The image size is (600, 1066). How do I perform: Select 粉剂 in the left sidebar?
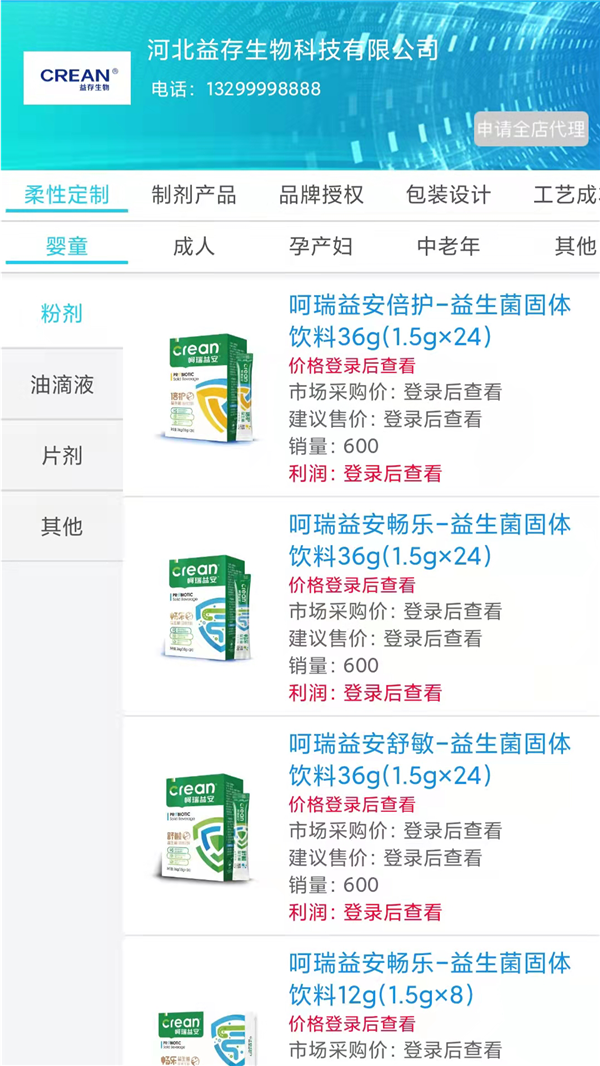pos(62,314)
